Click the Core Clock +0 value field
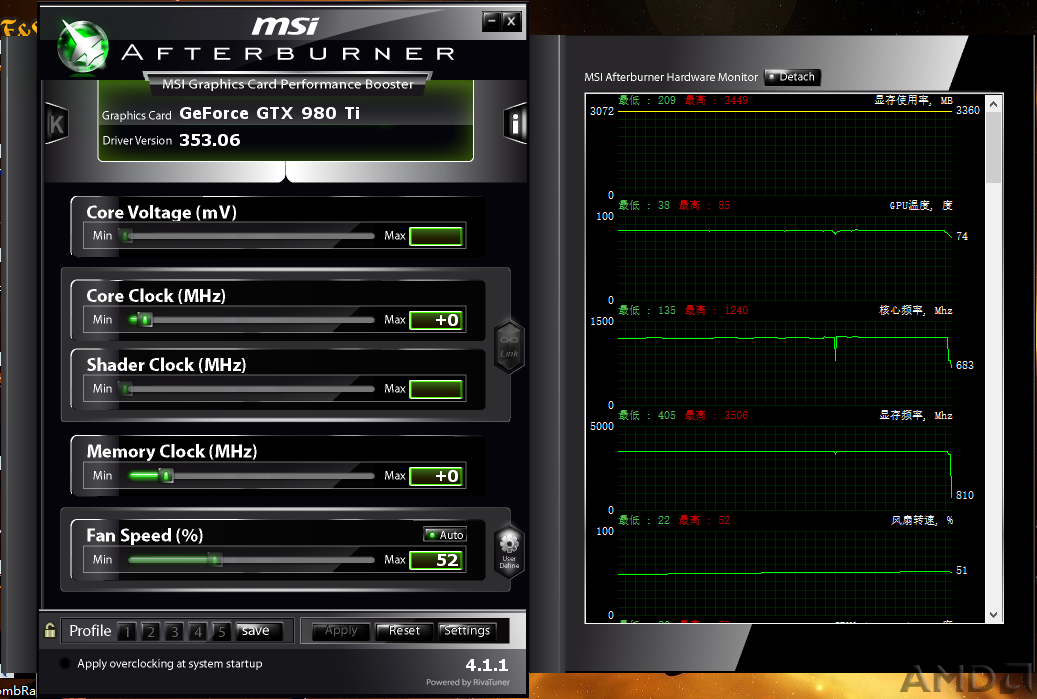 pyautogui.click(x=436, y=320)
